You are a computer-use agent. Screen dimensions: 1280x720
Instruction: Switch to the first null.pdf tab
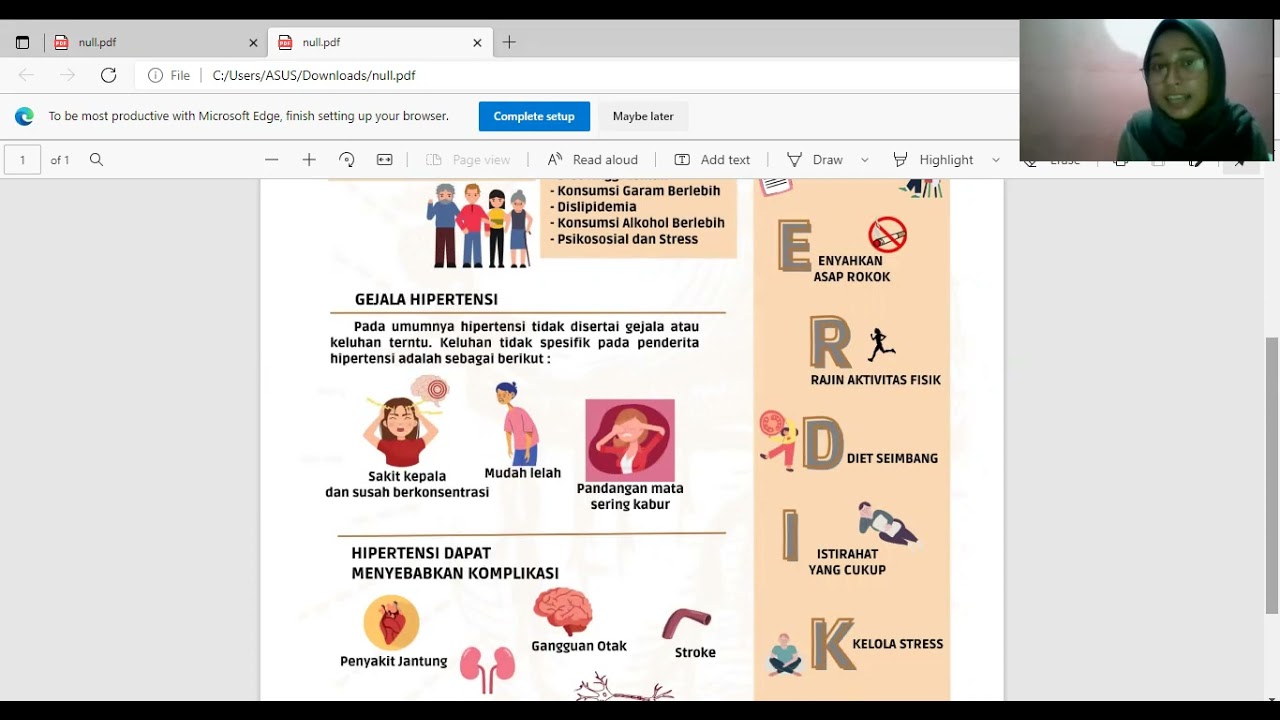(155, 42)
